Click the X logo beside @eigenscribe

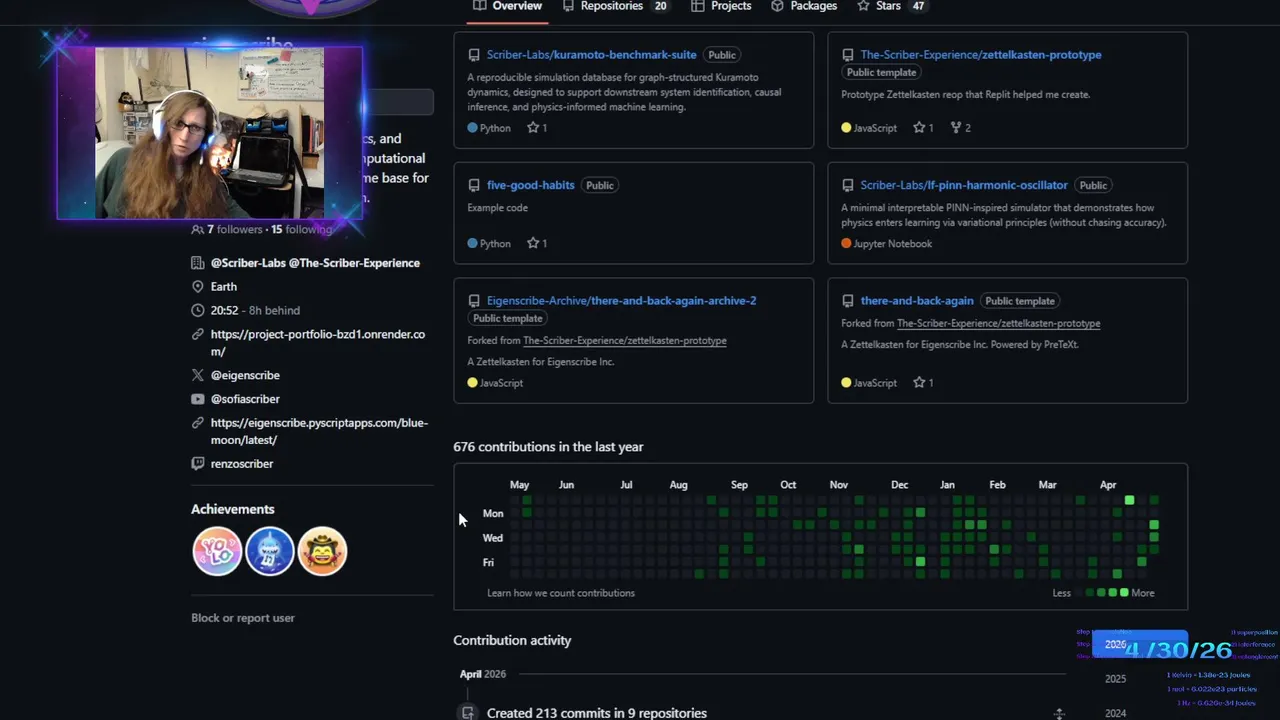coord(198,375)
